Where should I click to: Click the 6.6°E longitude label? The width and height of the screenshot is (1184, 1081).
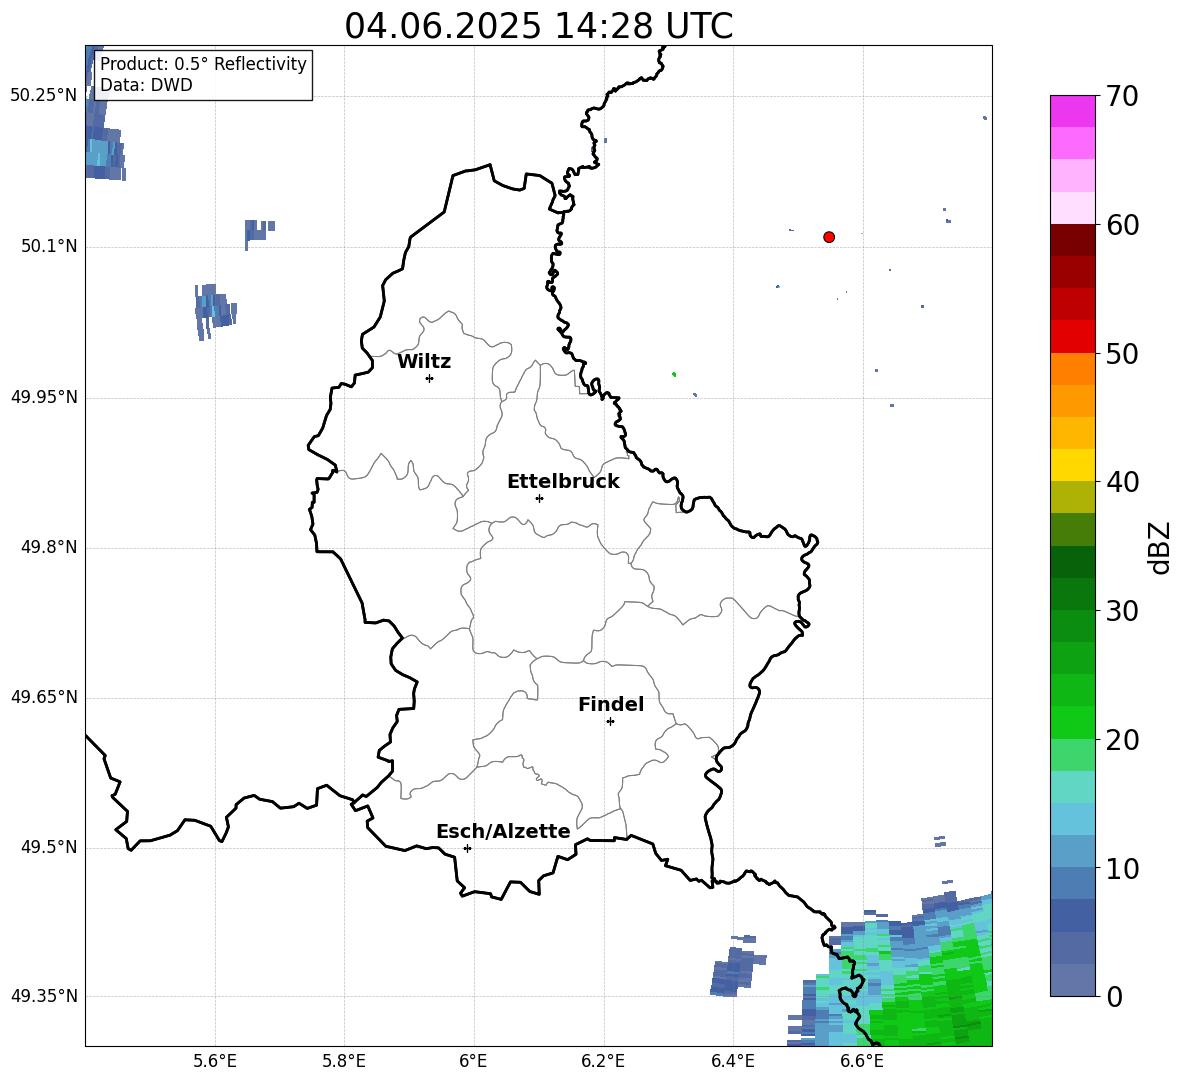[x=862, y=1061]
